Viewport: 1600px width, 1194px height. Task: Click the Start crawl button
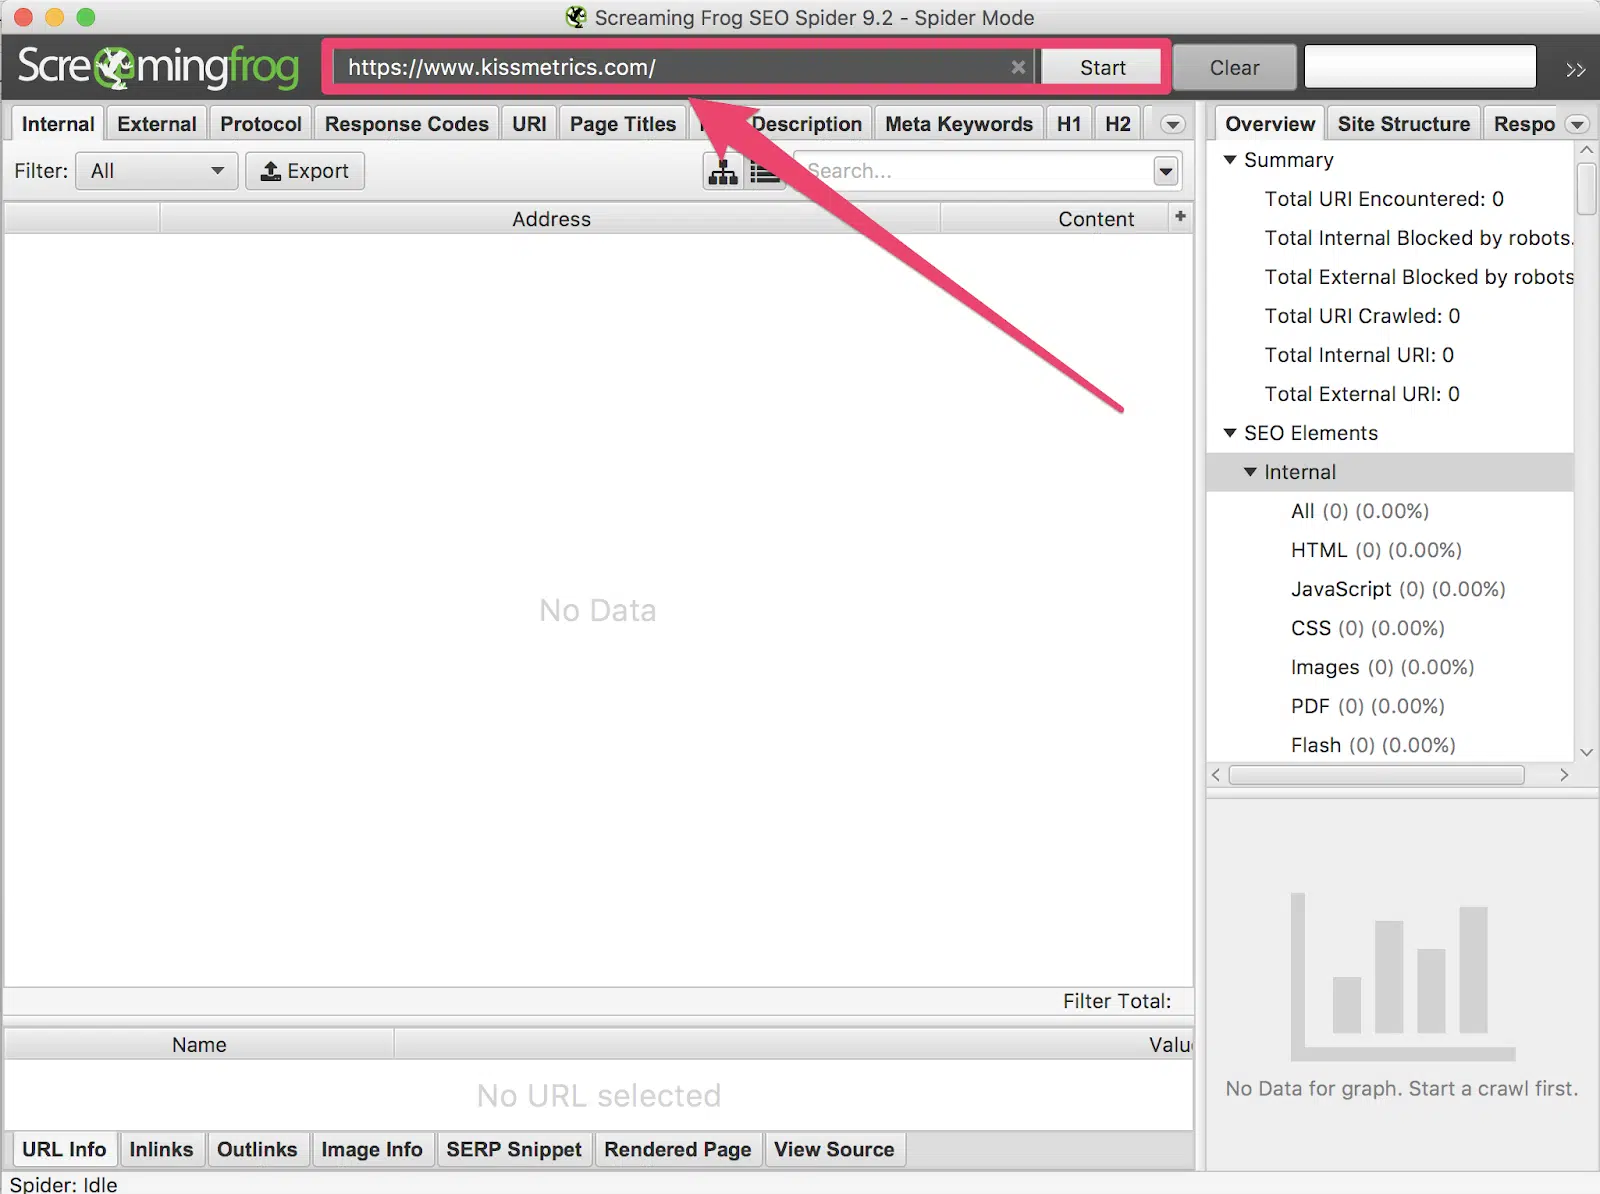[x=1102, y=67]
